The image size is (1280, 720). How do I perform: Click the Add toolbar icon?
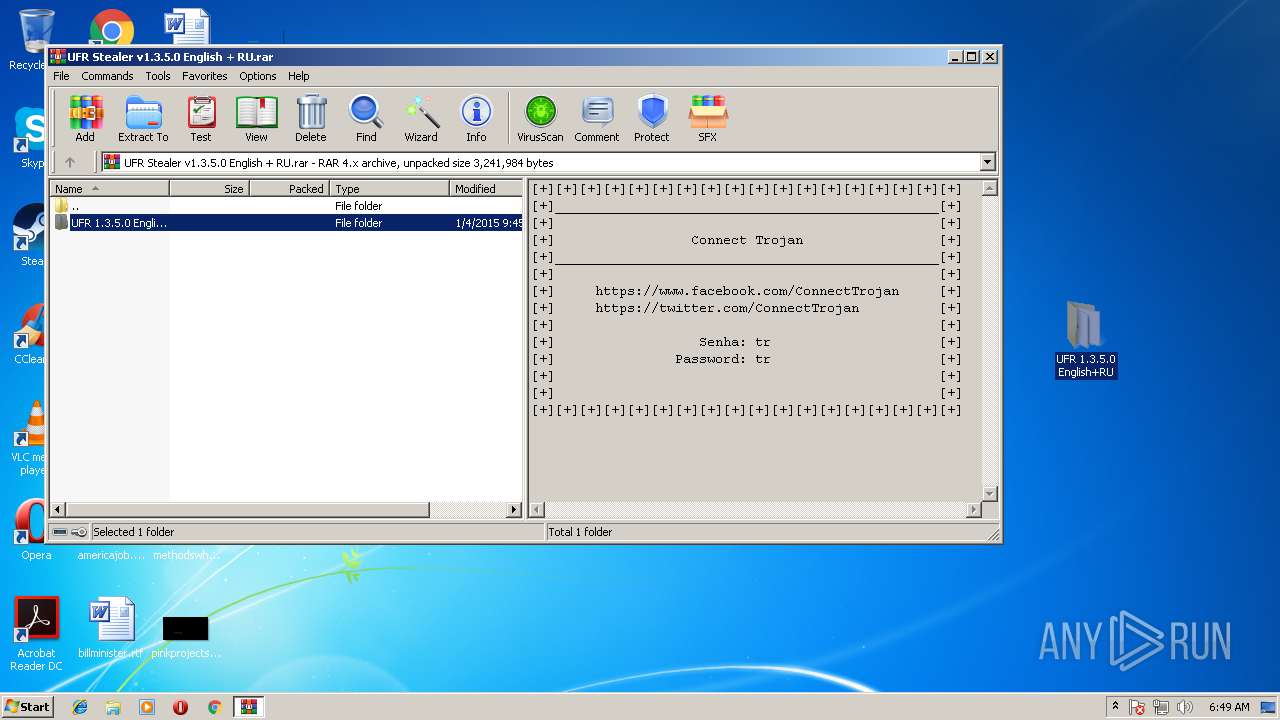(85, 119)
